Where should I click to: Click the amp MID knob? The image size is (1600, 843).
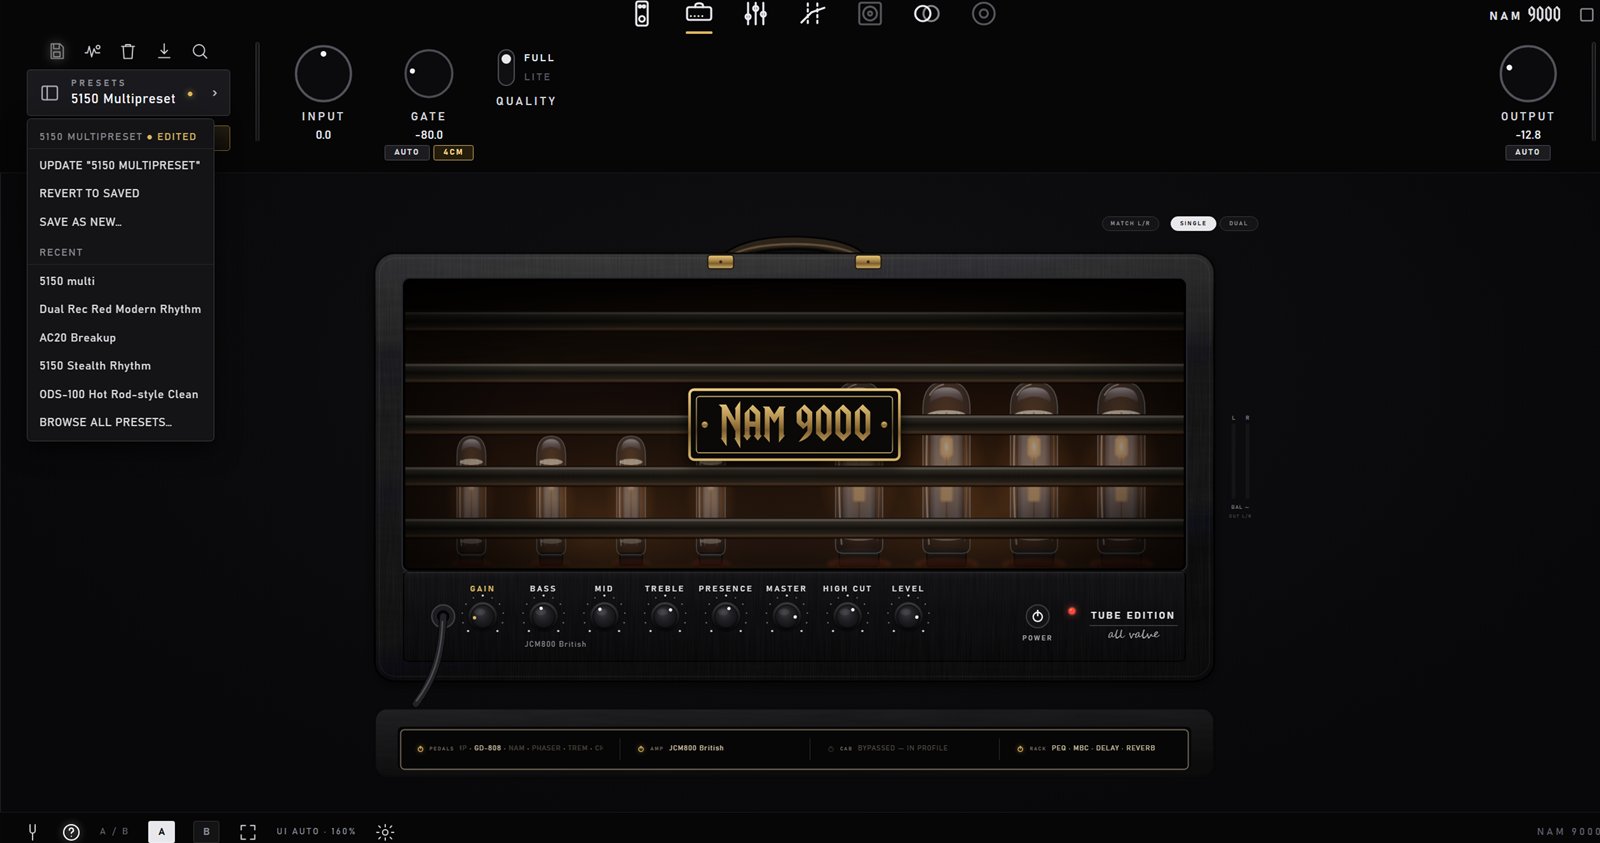pyautogui.click(x=604, y=616)
